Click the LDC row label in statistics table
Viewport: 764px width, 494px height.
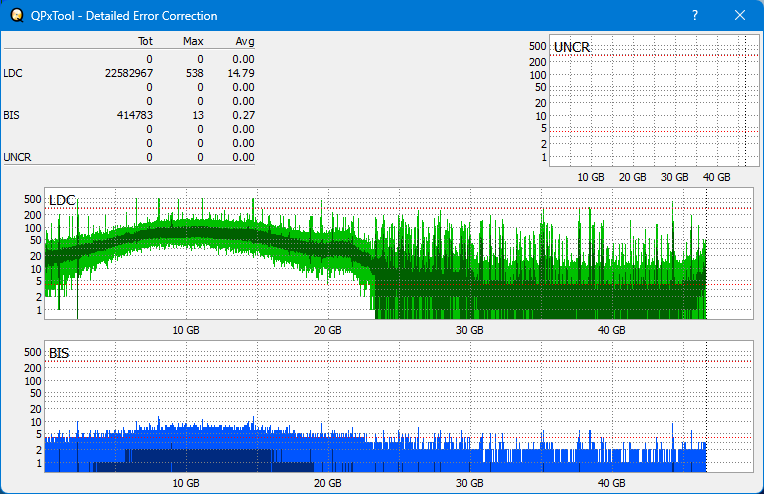[12, 73]
